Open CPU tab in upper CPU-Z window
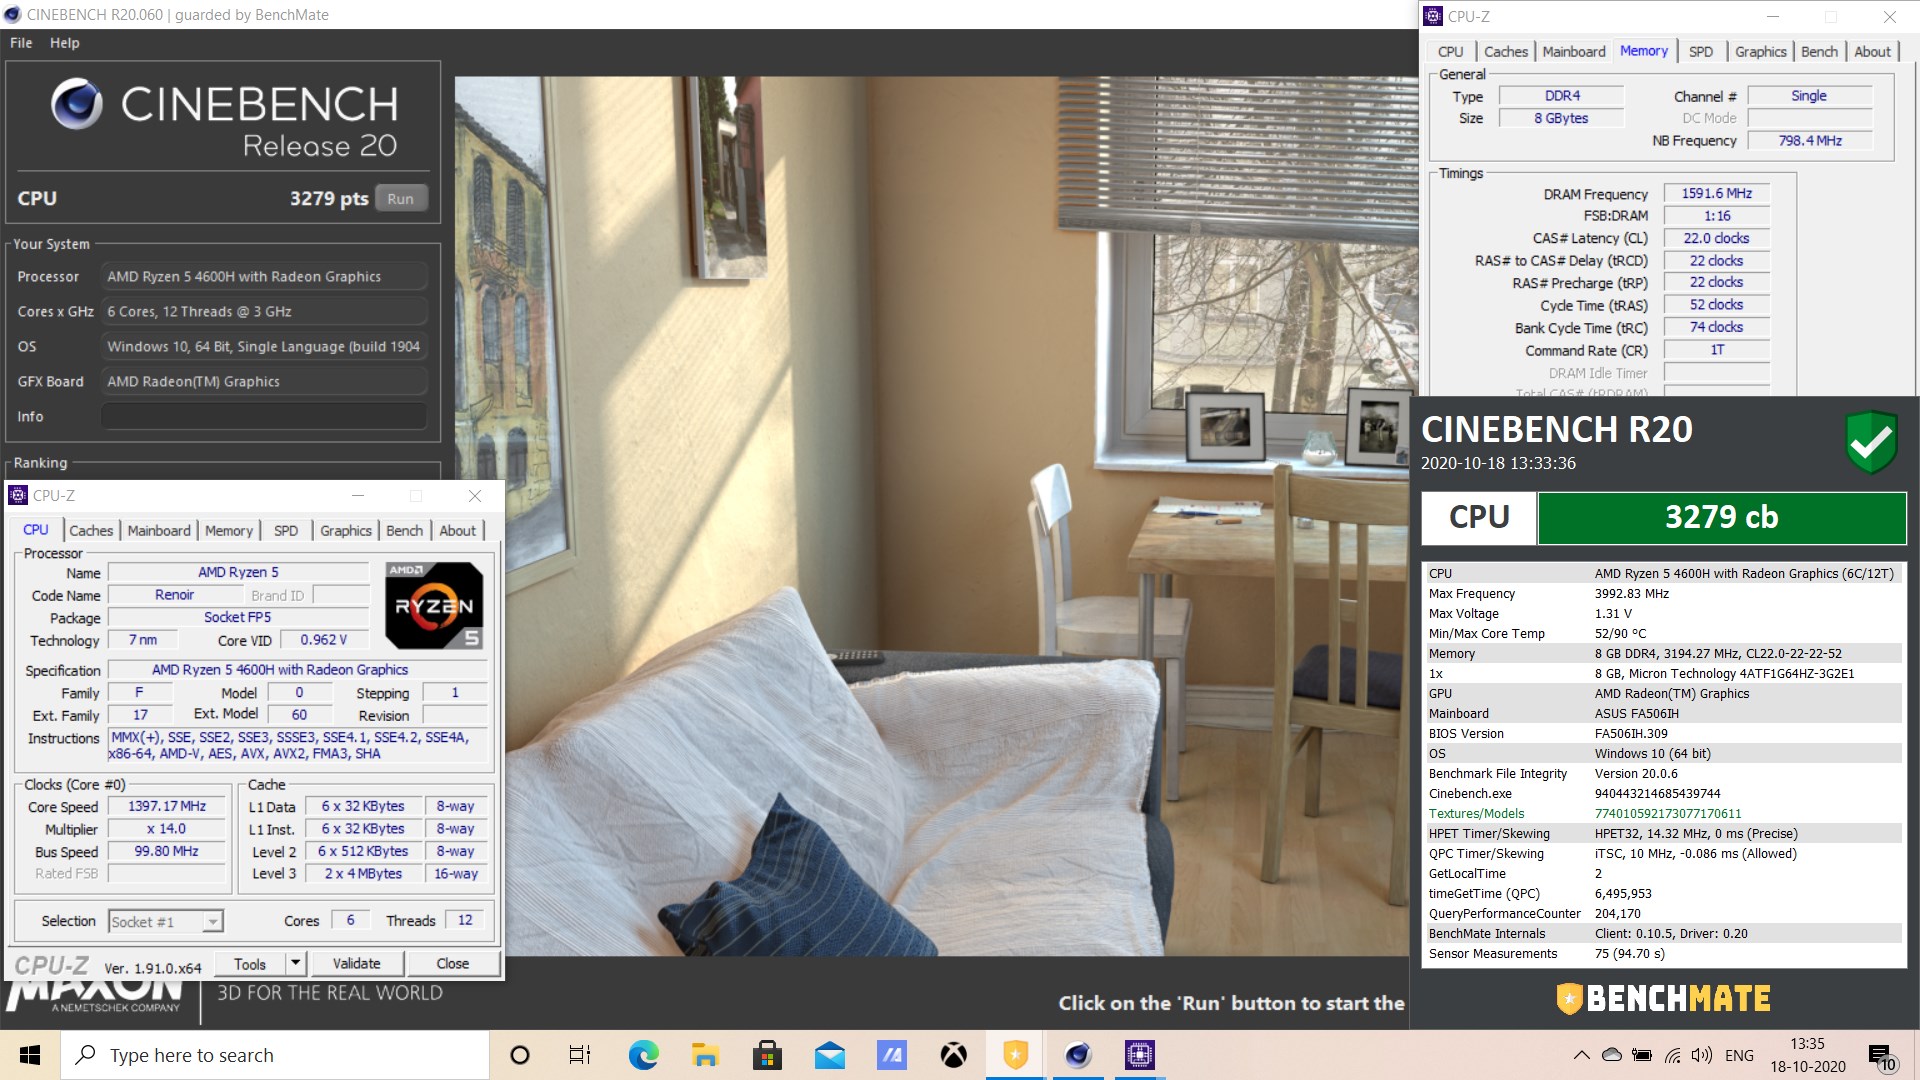Screen dimensions: 1920x1080 coord(1450,51)
